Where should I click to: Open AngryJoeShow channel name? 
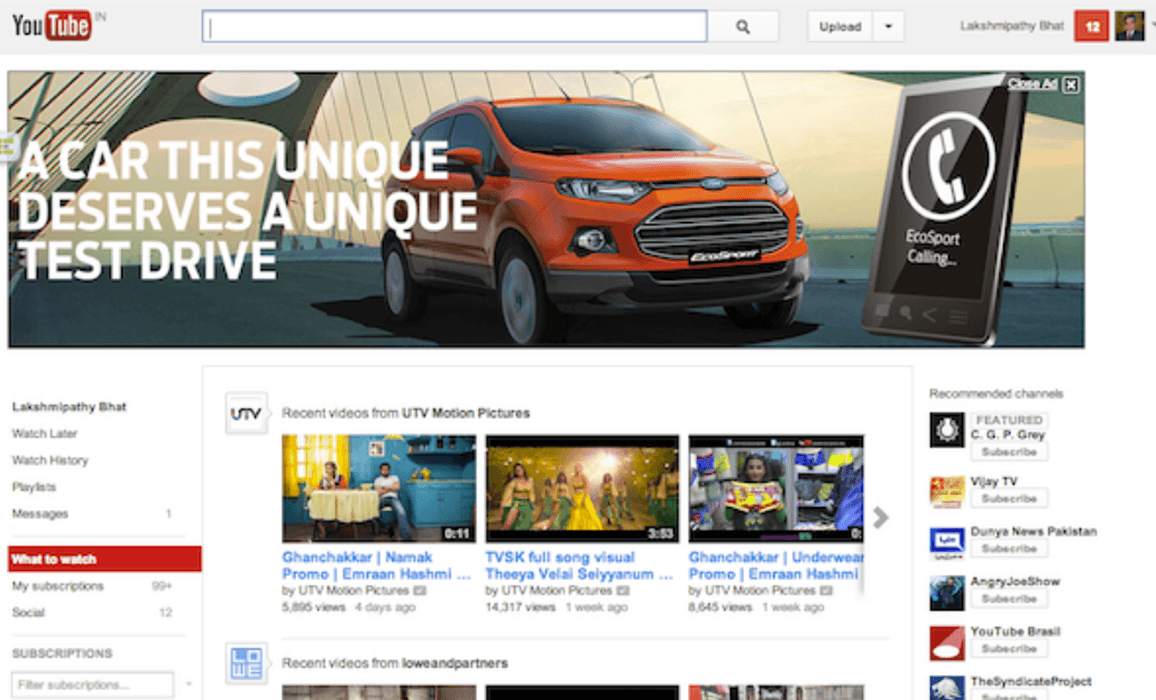click(1015, 582)
